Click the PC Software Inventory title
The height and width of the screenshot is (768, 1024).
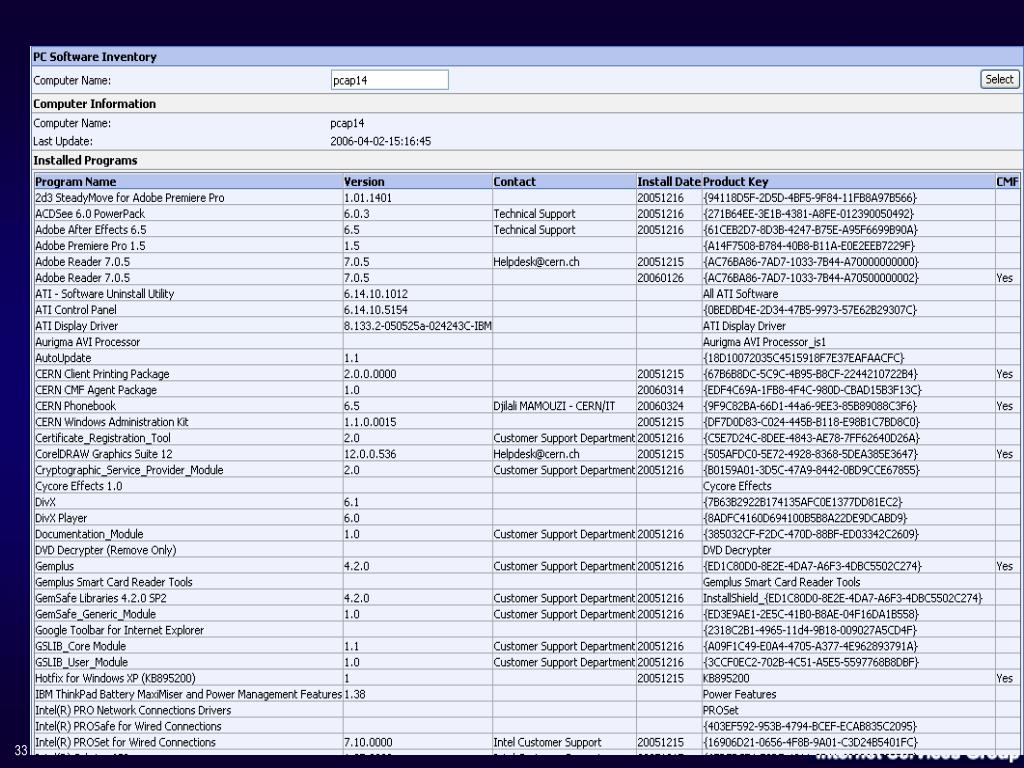pos(95,57)
